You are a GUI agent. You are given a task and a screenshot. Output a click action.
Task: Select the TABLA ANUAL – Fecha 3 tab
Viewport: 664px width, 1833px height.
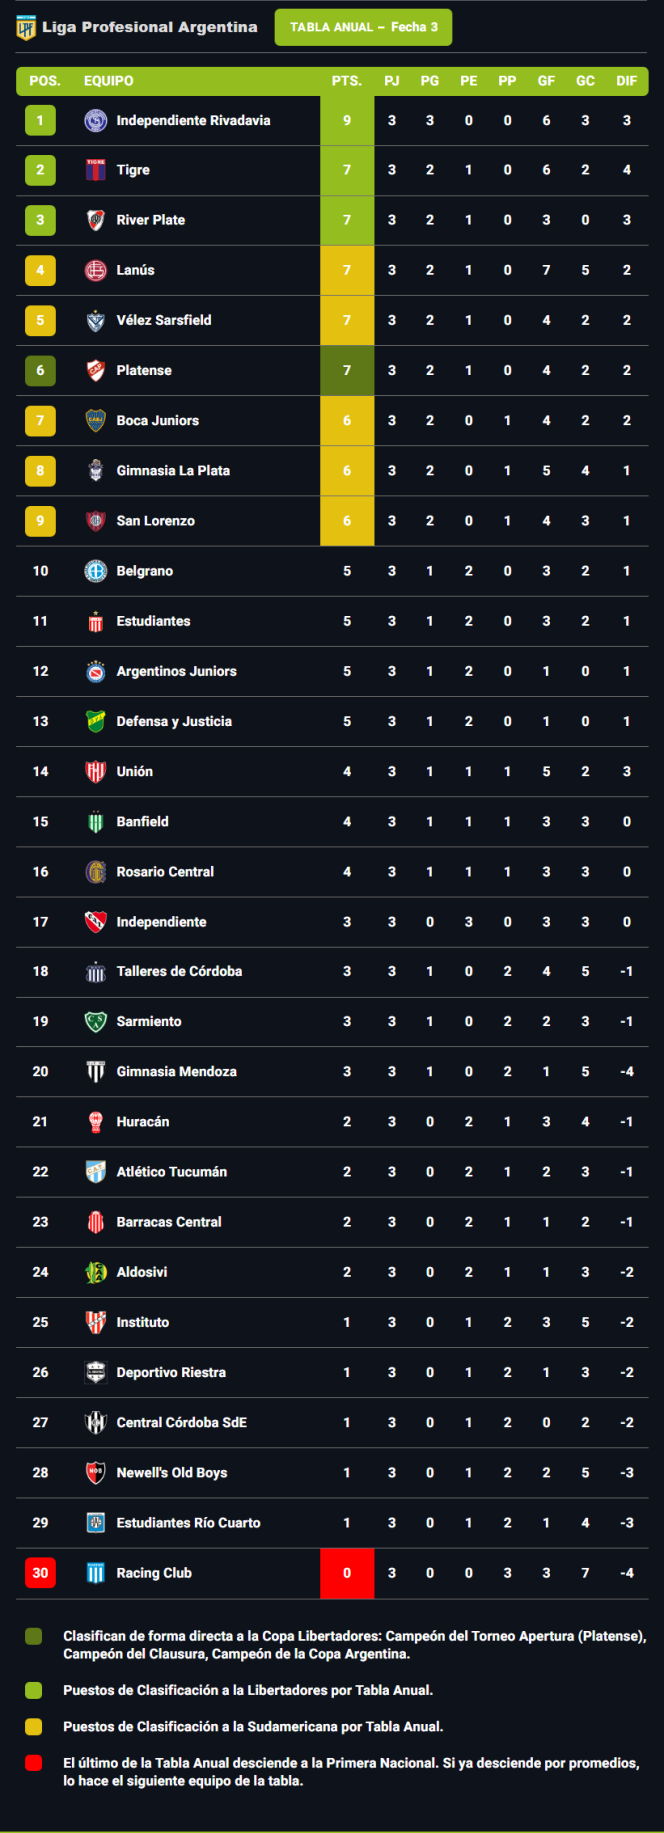[x=363, y=27]
